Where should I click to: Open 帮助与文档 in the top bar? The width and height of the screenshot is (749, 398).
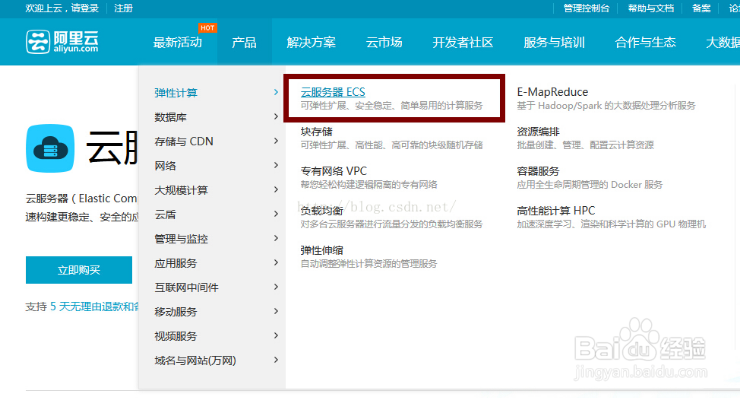click(651, 8)
